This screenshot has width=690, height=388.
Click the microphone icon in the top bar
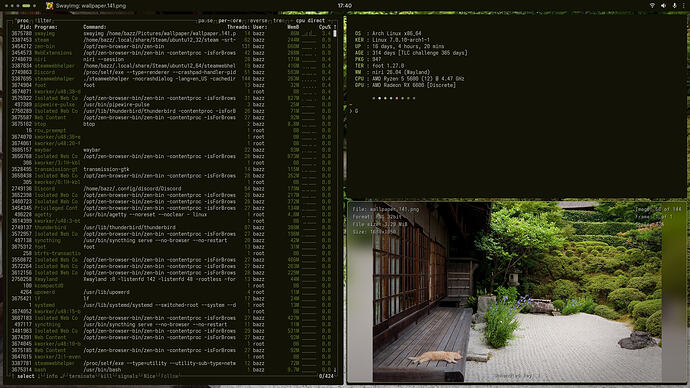pyautogui.click(x=675, y=6)
